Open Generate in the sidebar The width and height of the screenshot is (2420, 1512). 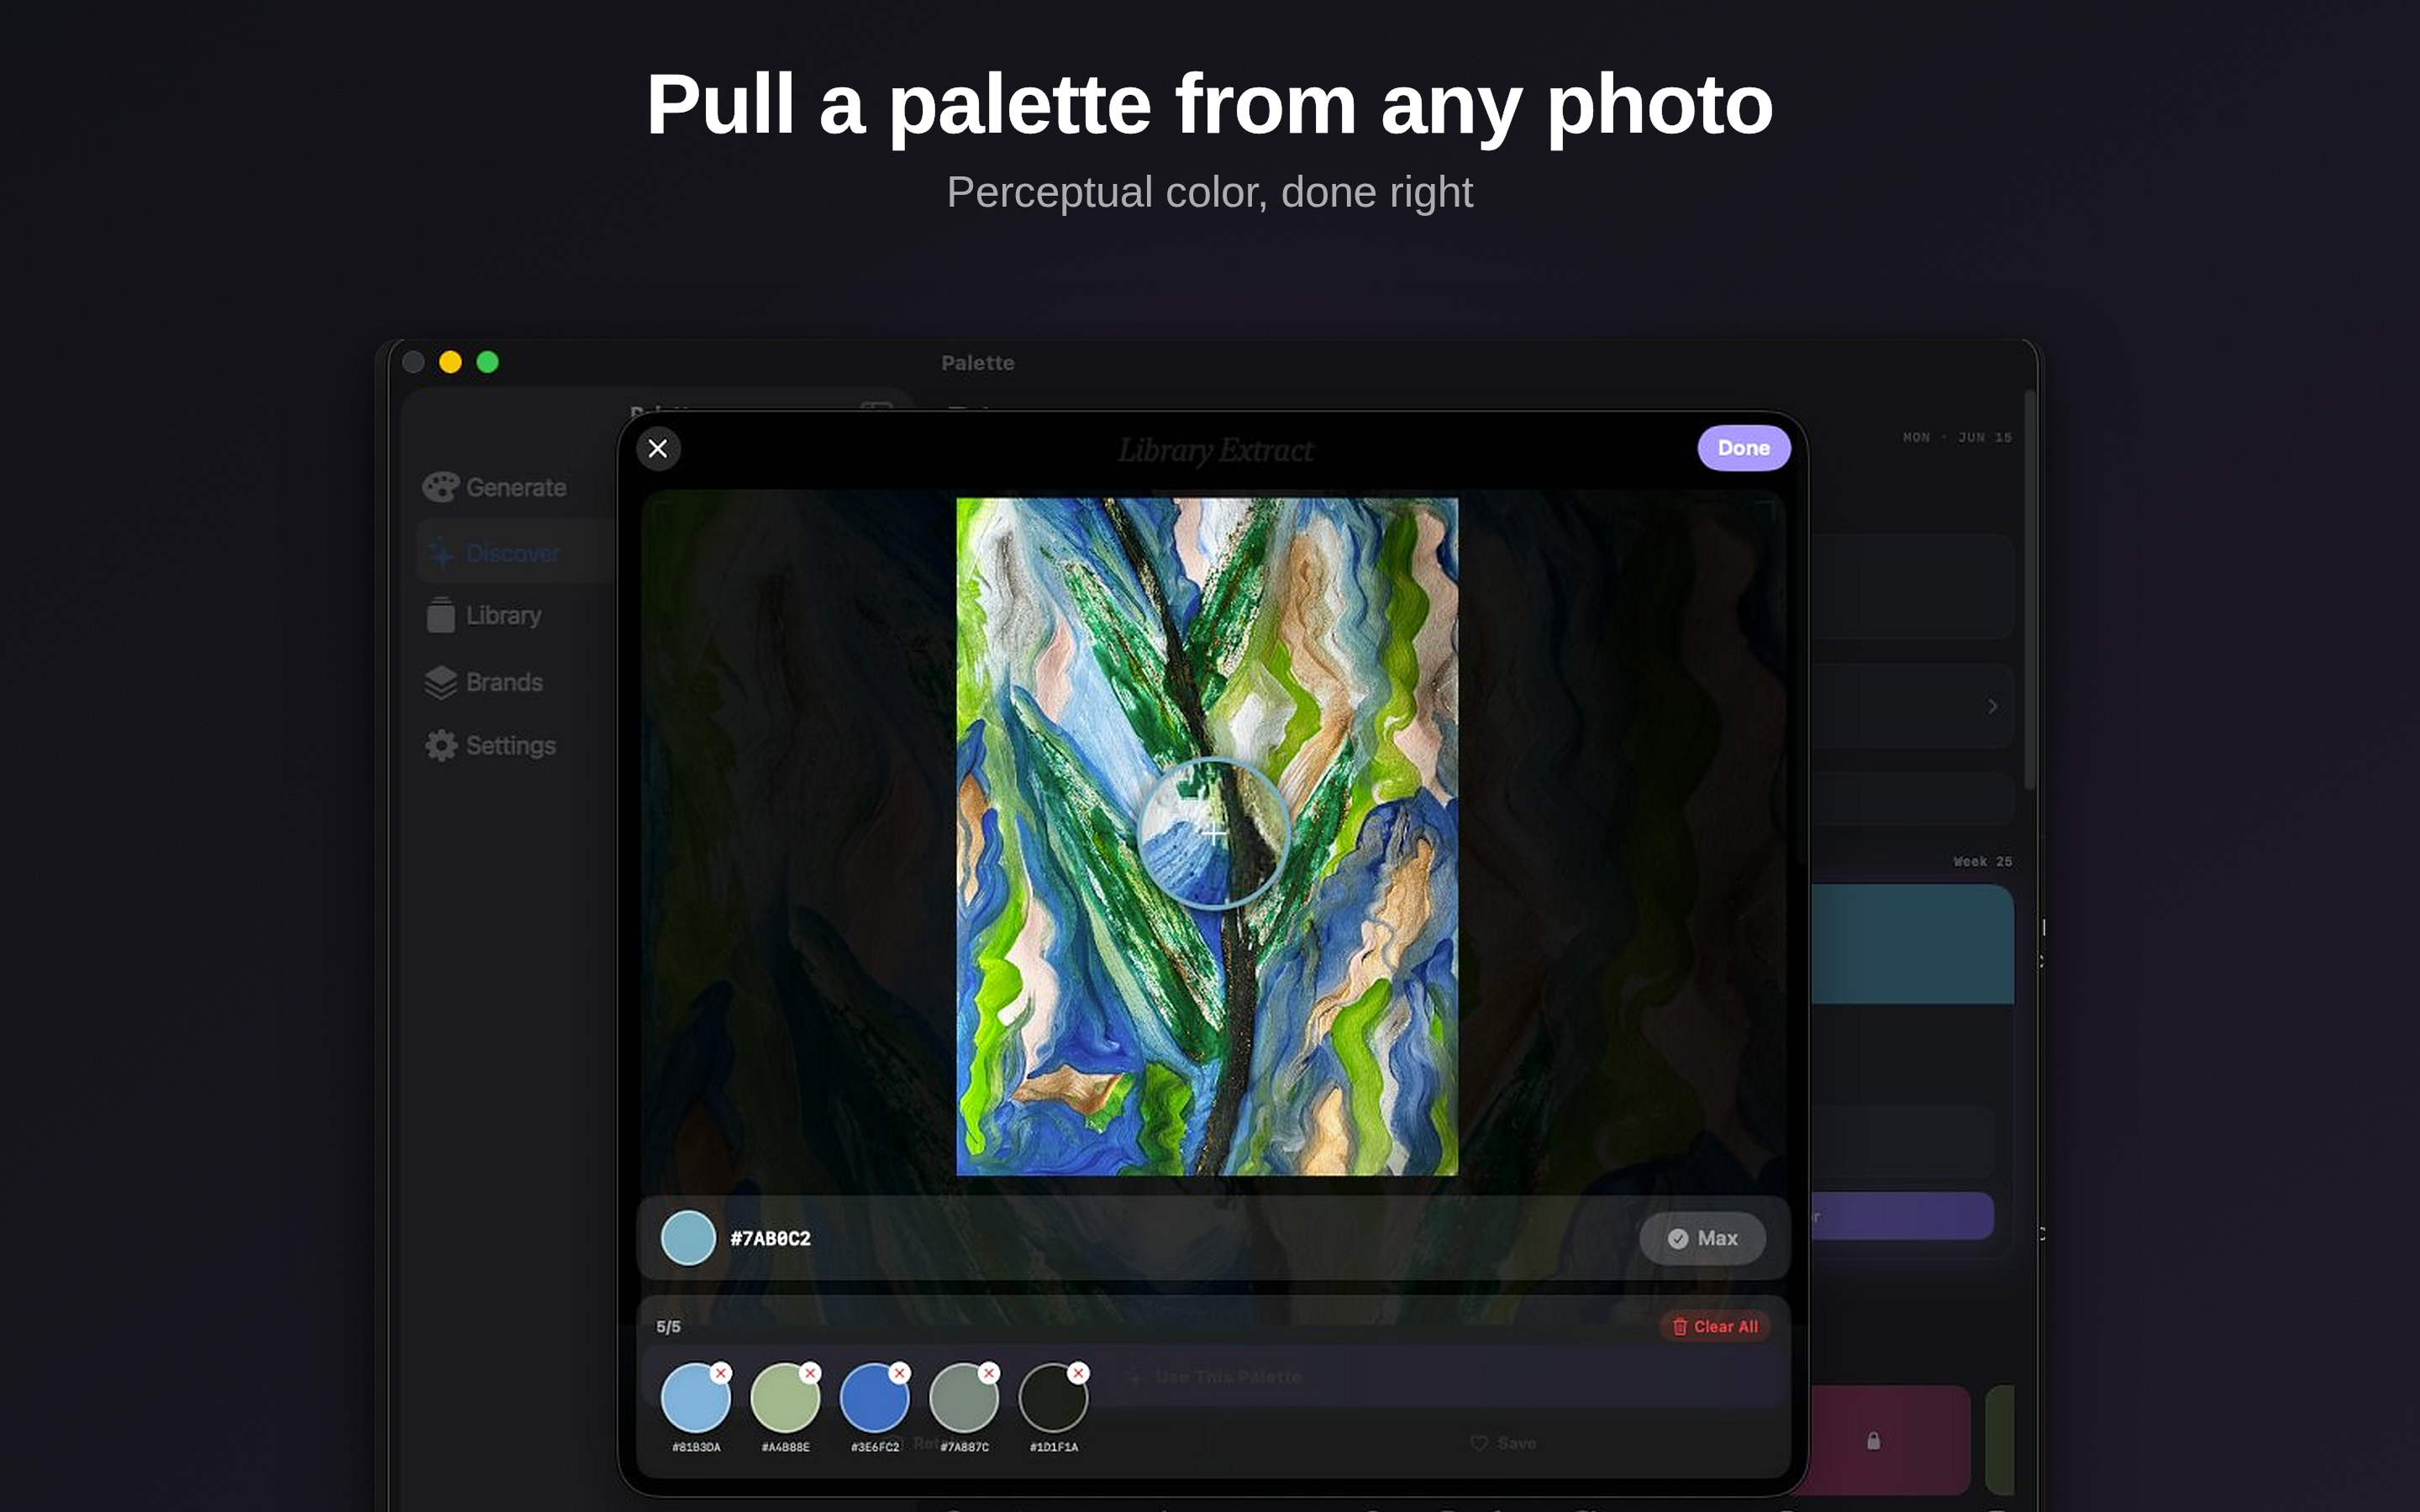[495, 487]
